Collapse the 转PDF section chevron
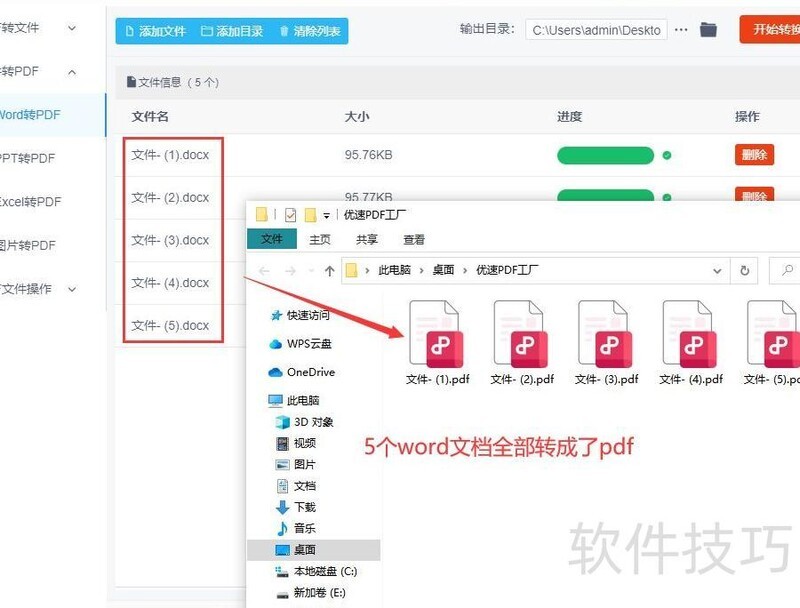800x608 pixels. click(70, 71)
